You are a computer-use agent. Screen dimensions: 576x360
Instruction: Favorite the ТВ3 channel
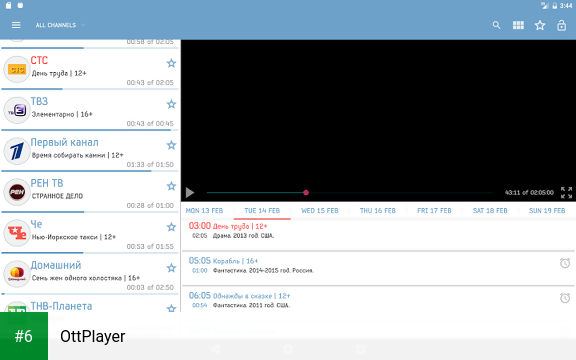tap(171, 104)
